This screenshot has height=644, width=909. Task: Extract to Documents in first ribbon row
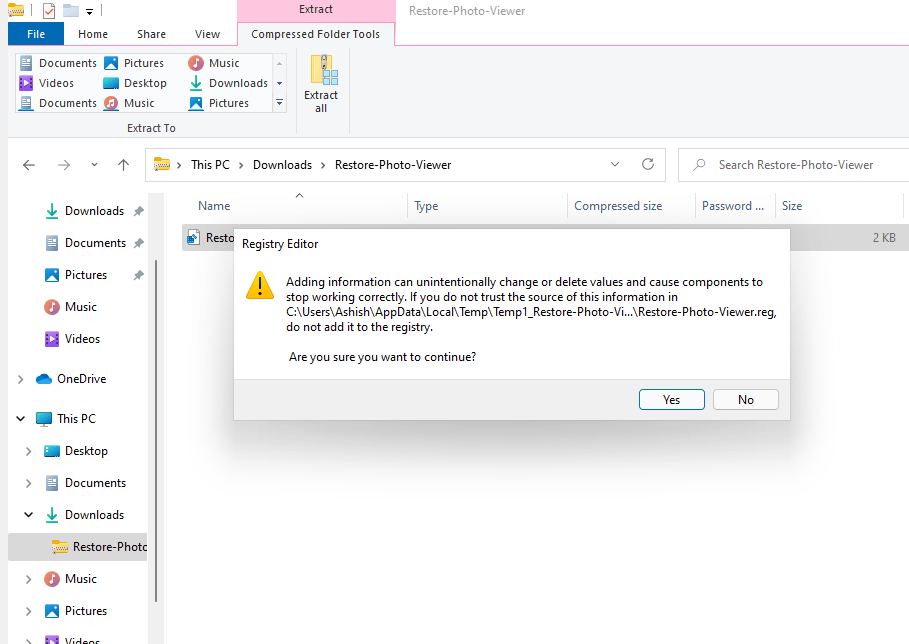tap(58, 63)
